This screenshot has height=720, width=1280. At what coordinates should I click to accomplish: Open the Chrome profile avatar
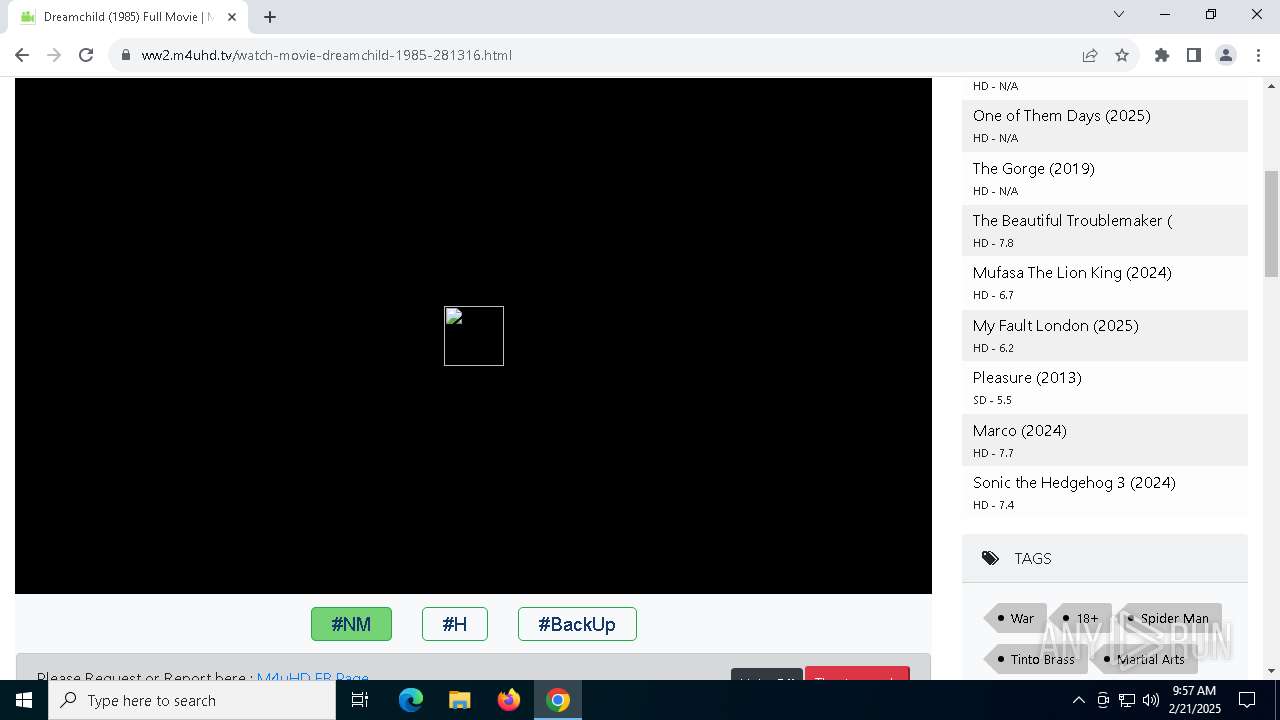click(x=1226, y=55)
